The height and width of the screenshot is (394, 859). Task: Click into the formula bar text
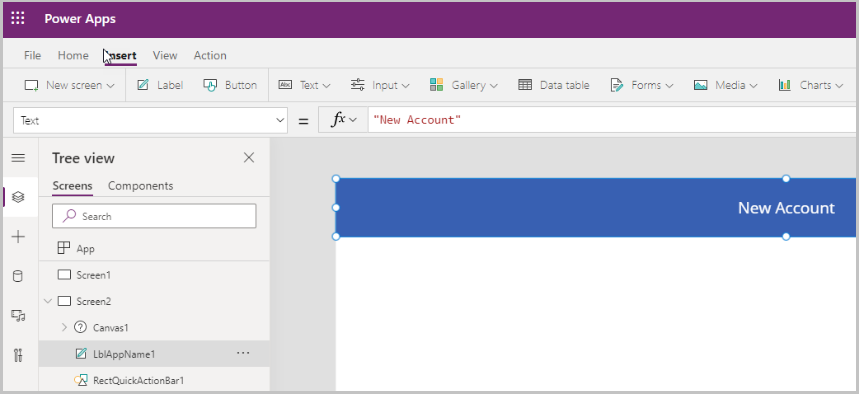417,120
